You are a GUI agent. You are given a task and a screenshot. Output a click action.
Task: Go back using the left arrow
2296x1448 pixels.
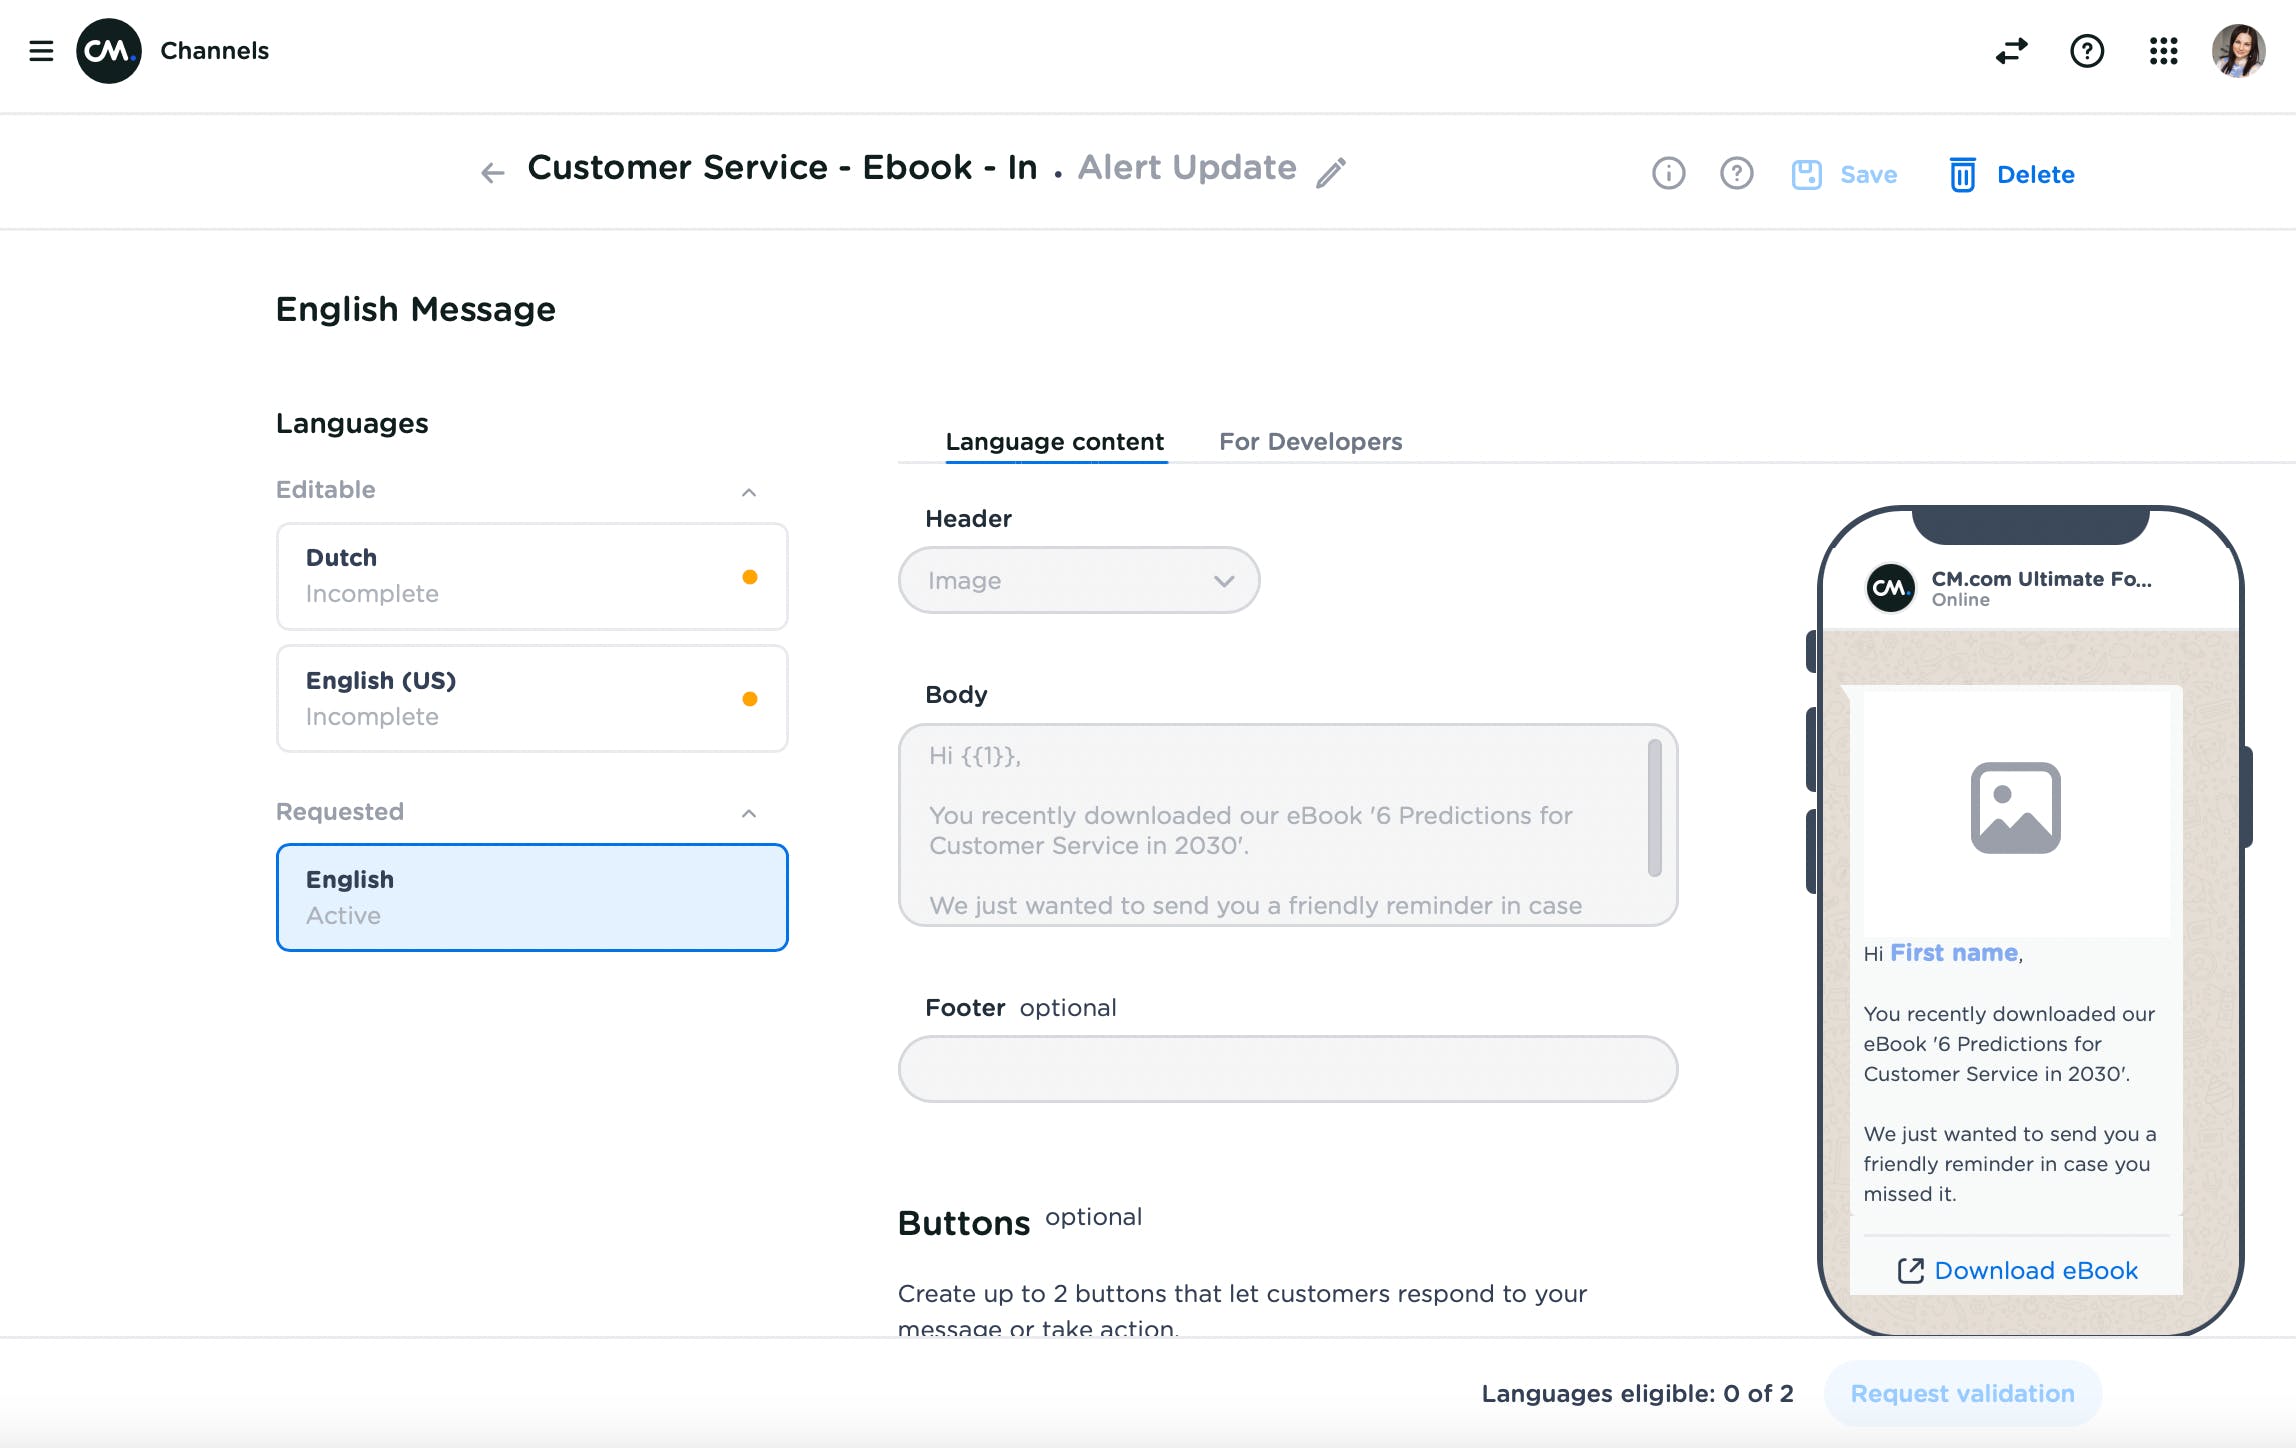coord(492,173)
